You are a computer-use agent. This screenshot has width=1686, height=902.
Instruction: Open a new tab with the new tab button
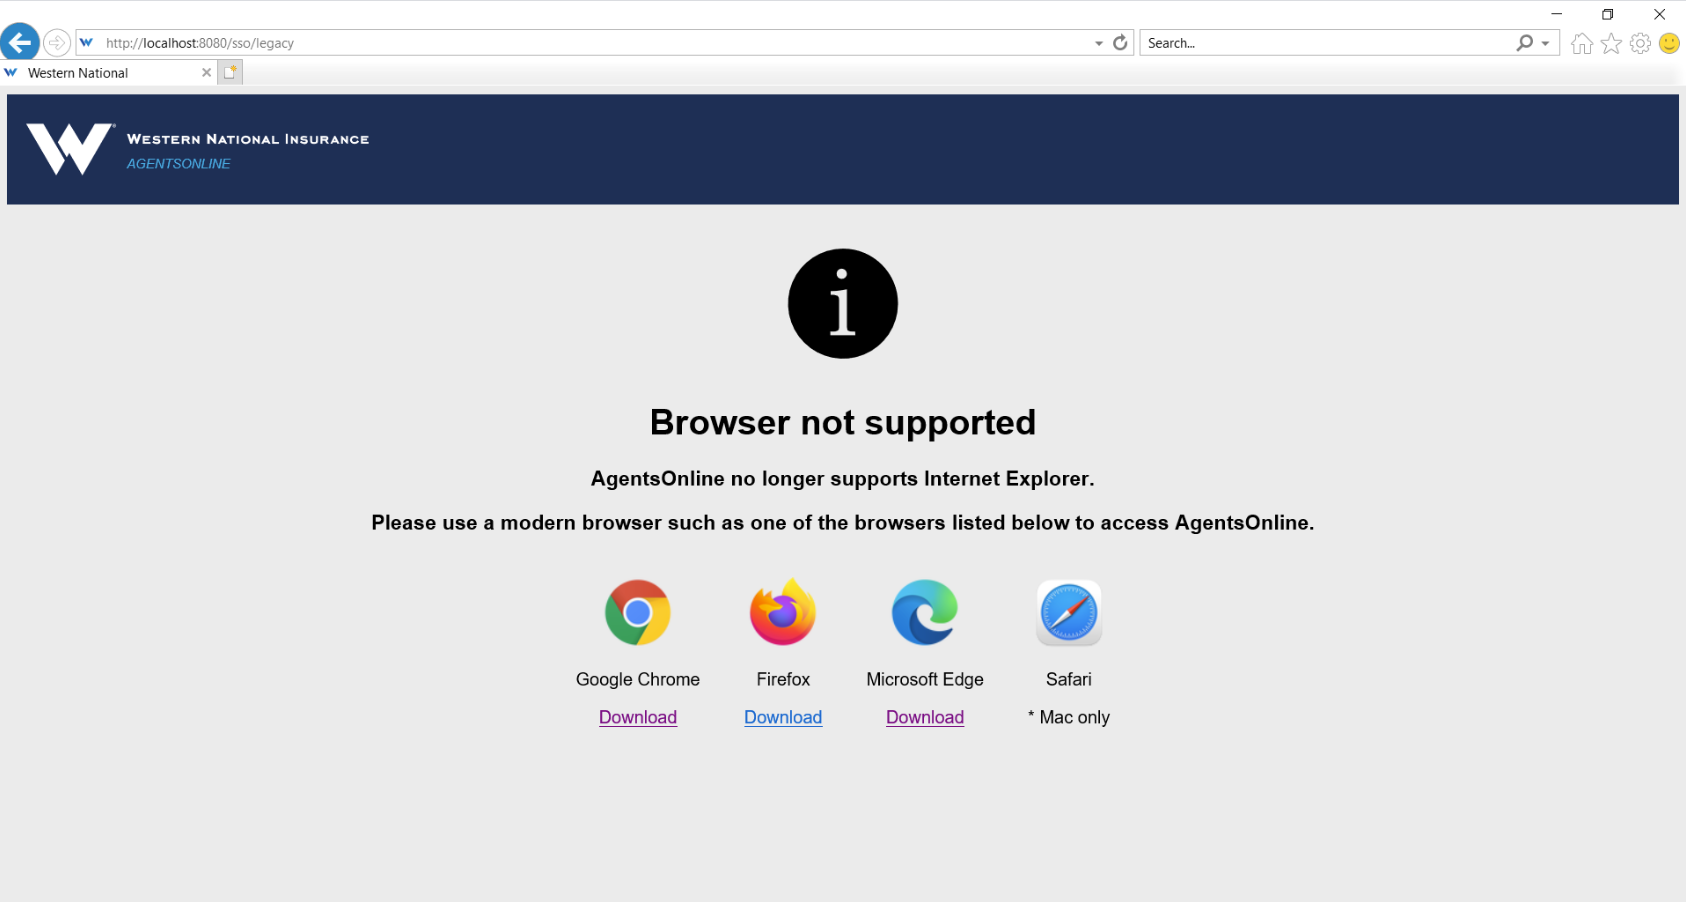[x=230, y=72]
